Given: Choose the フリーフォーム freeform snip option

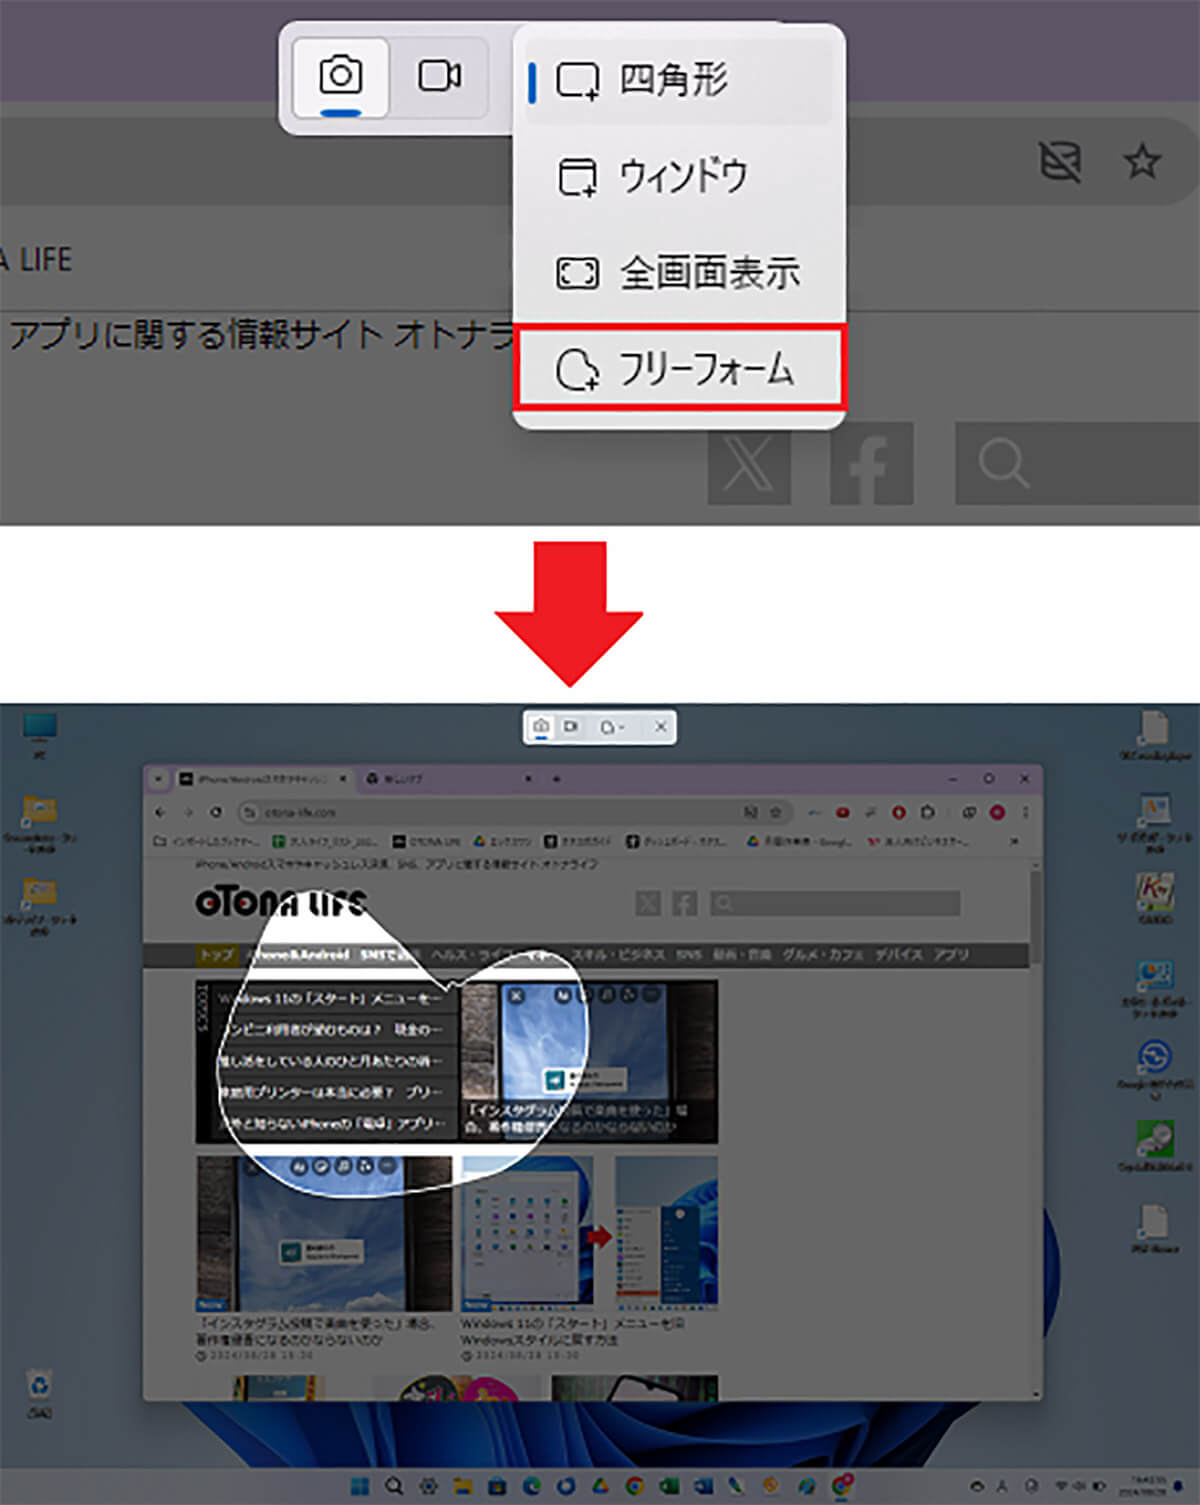Looking at the screenshot, I should pyautogui.click(x=680, y=367).
